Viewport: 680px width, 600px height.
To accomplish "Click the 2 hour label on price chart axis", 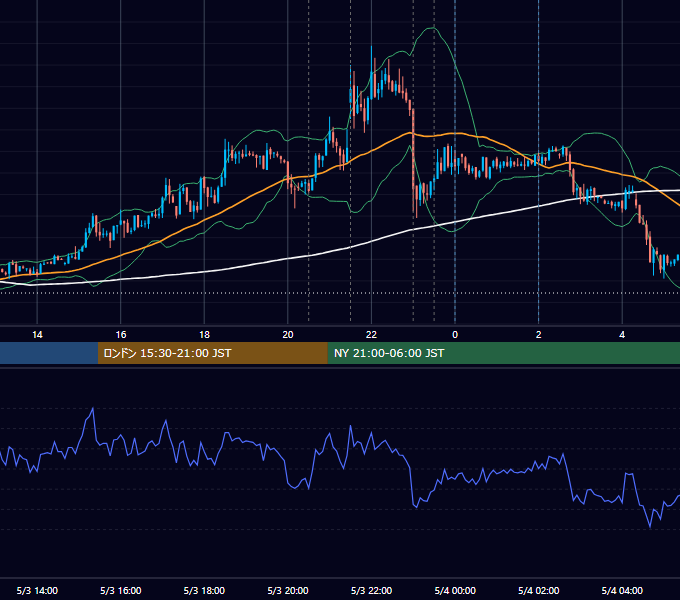I will pyautogui.click(x=539, y=335).
